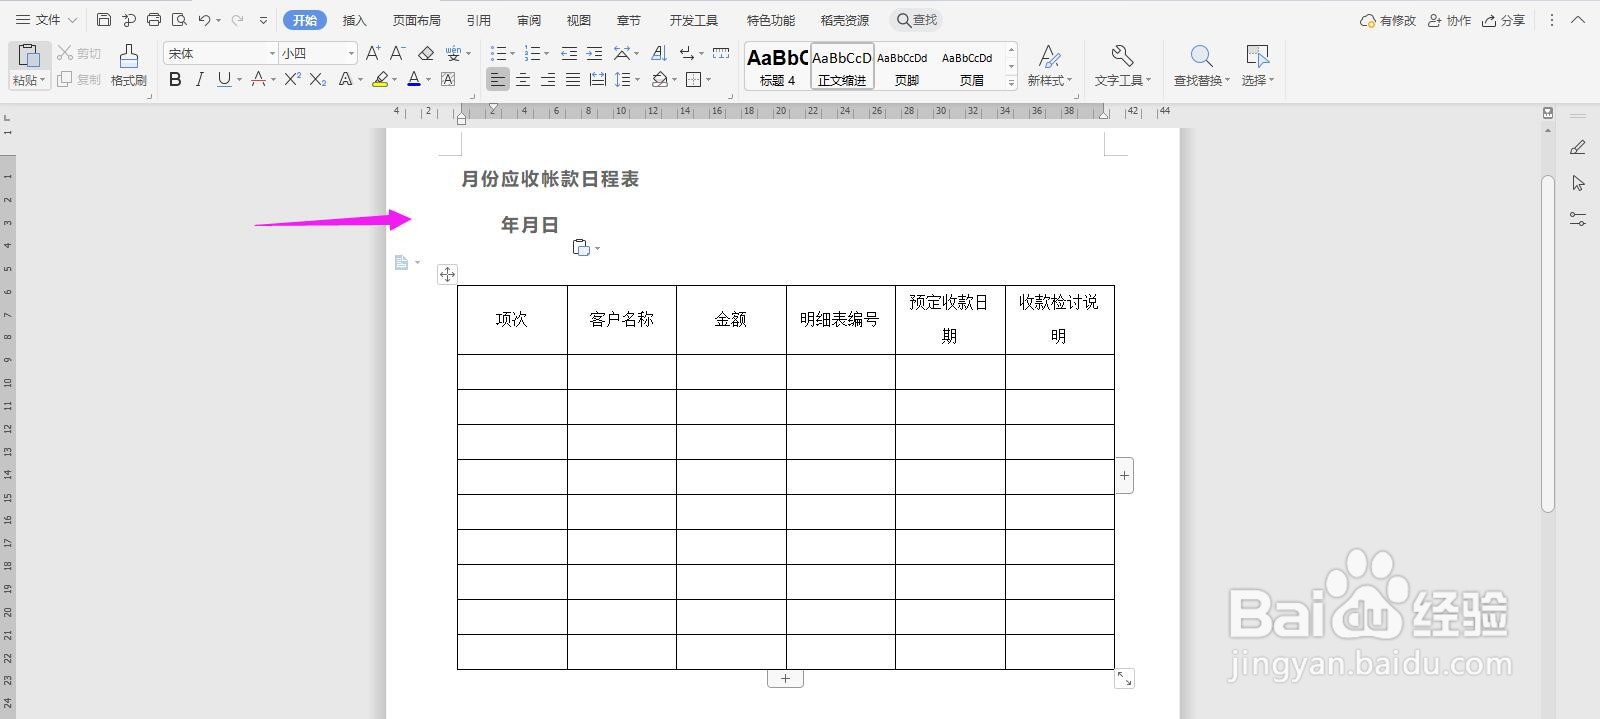Click the vertical scrollbar thumb
This screenshot has height=719, width=1600.
point(1548,343)
